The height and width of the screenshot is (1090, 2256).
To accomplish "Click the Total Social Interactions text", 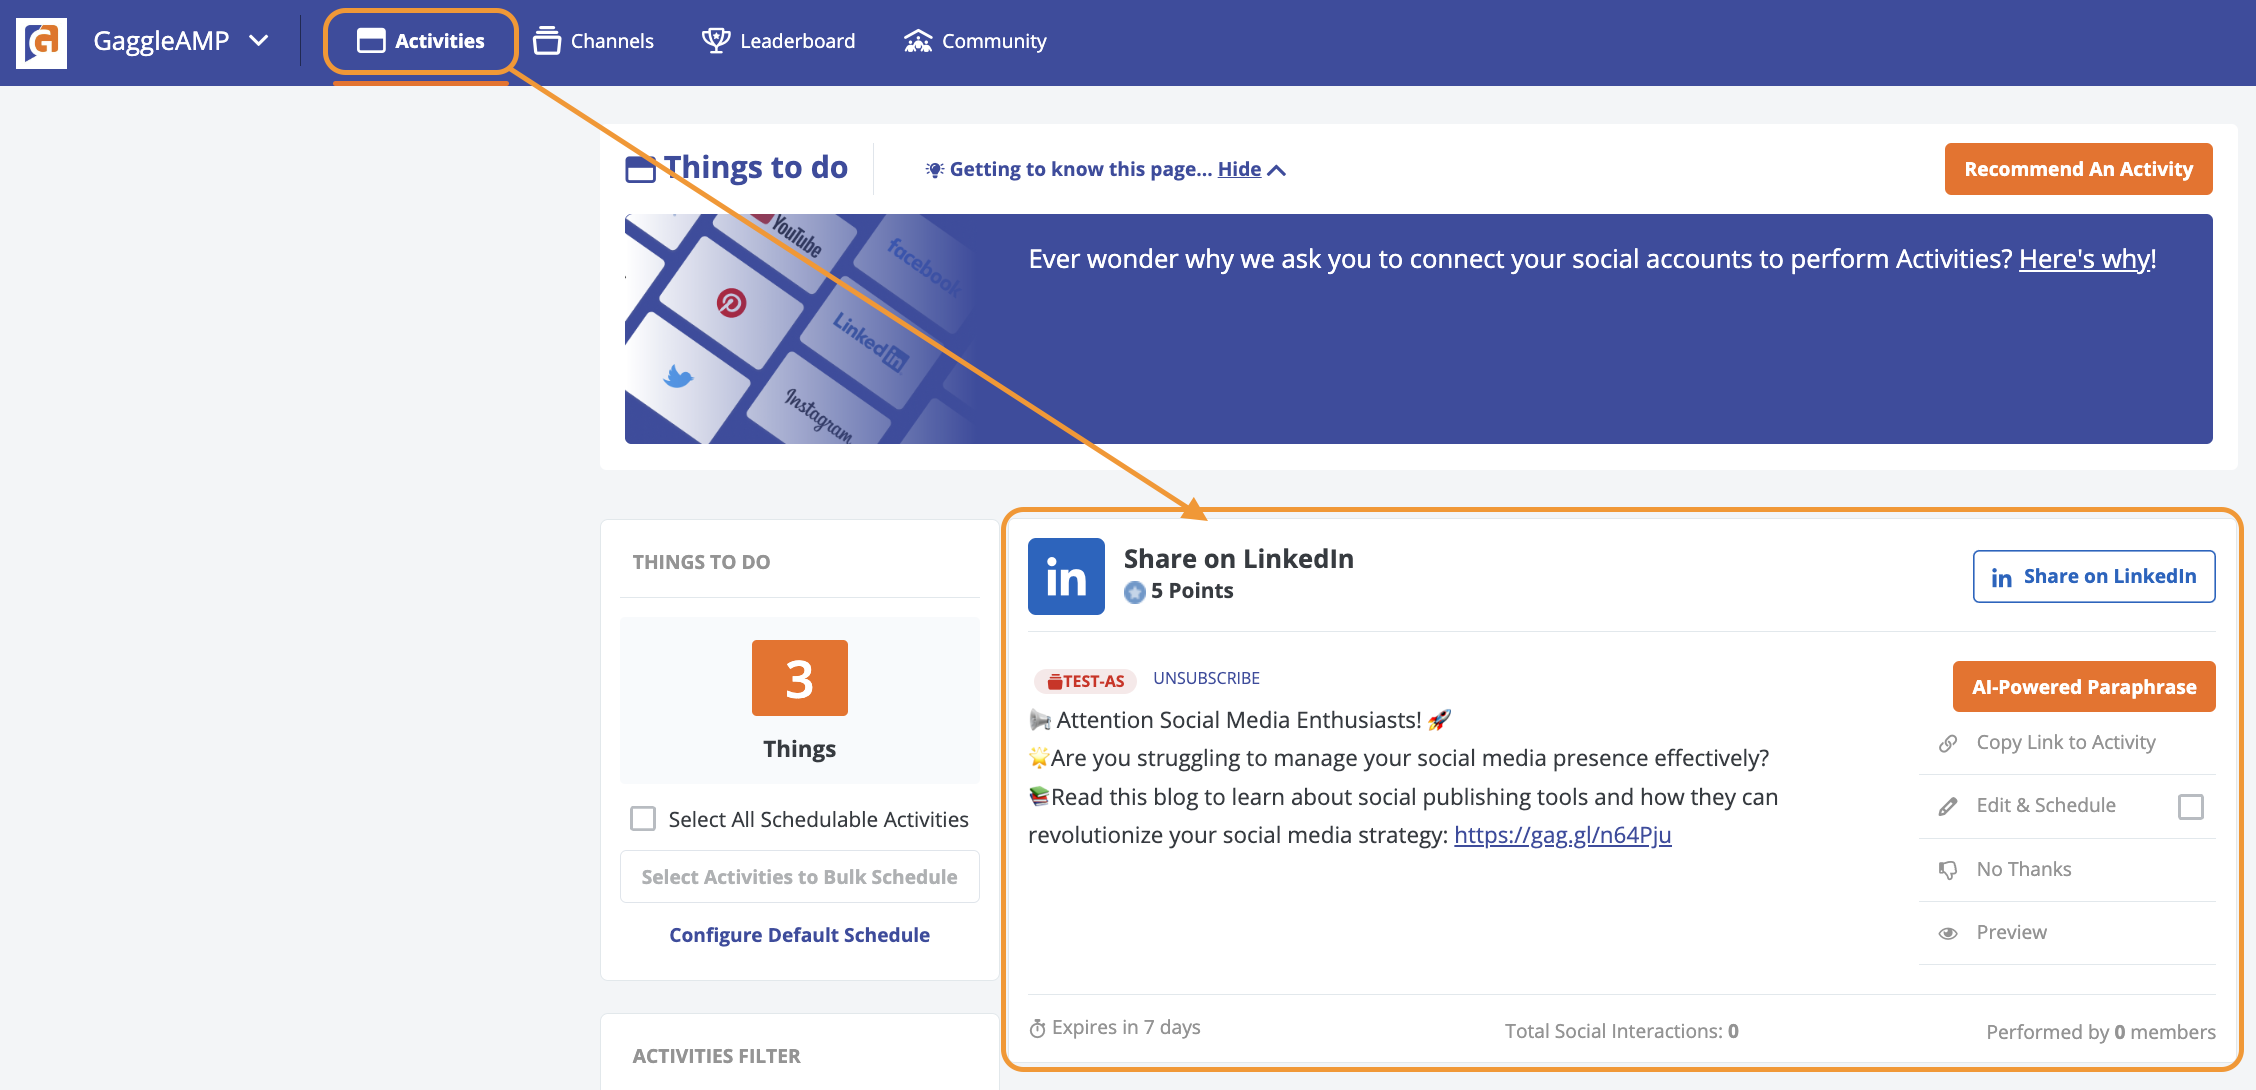I will click(x=1621, y=1031).
